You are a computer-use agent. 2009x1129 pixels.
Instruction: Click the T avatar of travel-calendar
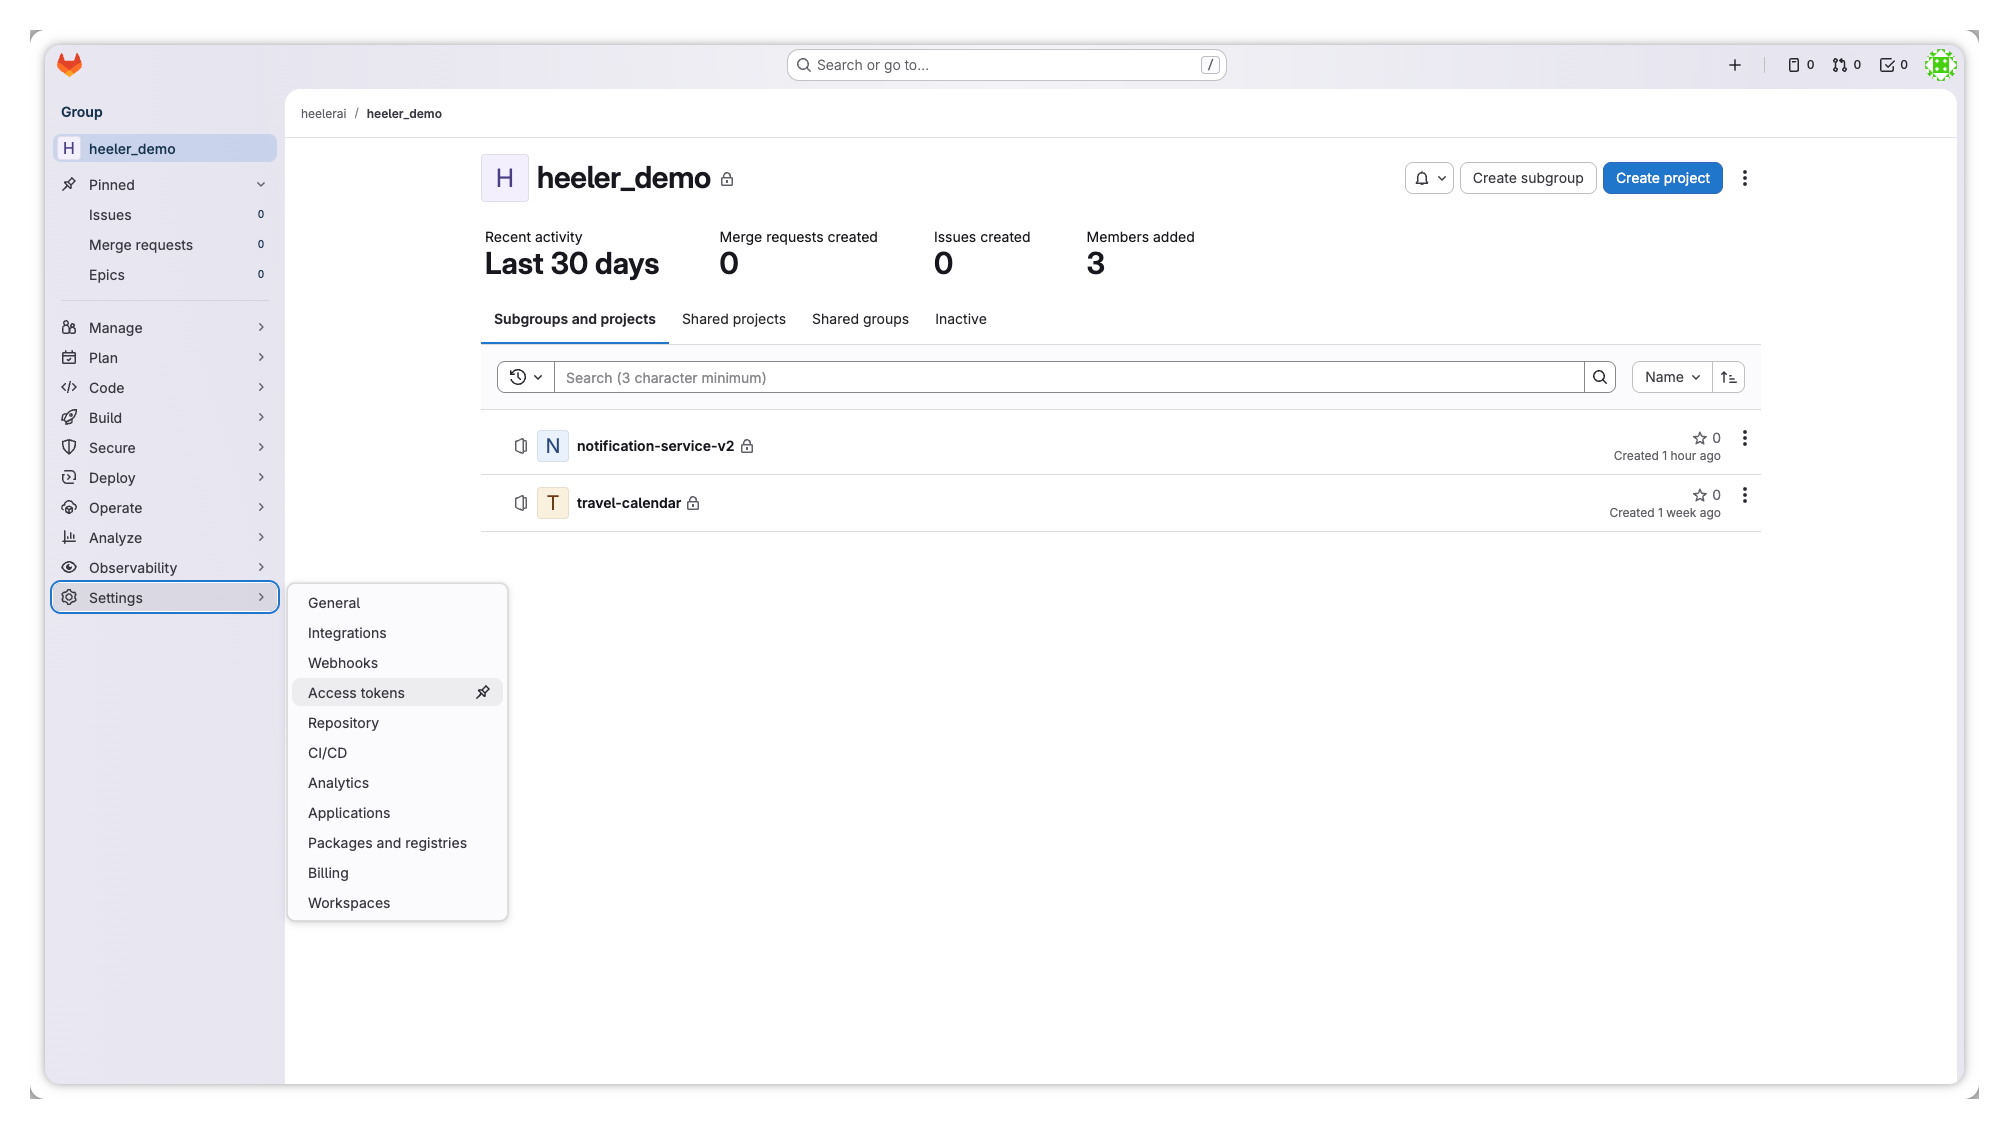[x=553, y=503]
